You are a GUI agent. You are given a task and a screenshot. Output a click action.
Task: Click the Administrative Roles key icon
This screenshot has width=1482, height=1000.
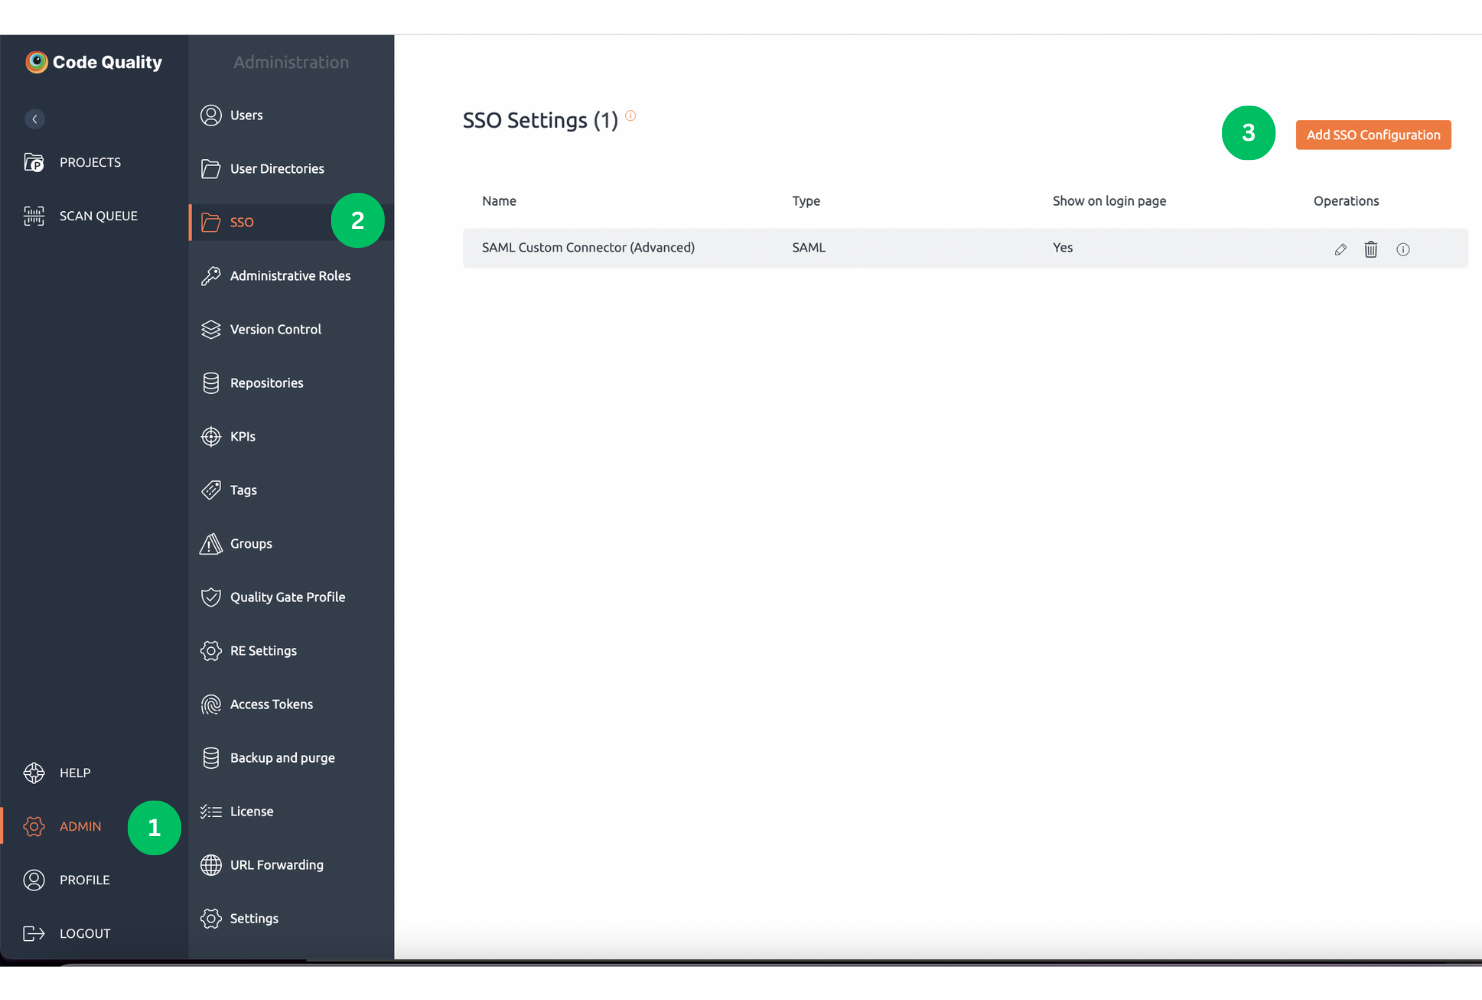(x=211, y=276)
